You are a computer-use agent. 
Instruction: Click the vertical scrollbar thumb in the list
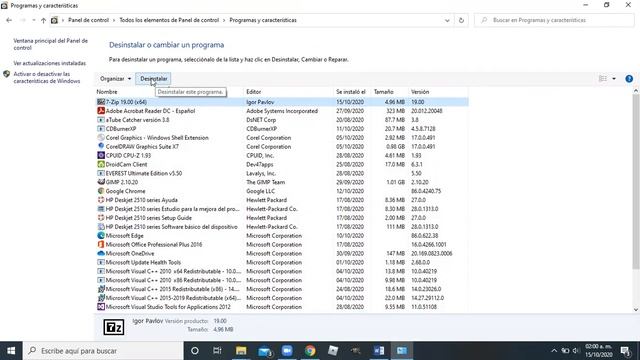(636, 182)
